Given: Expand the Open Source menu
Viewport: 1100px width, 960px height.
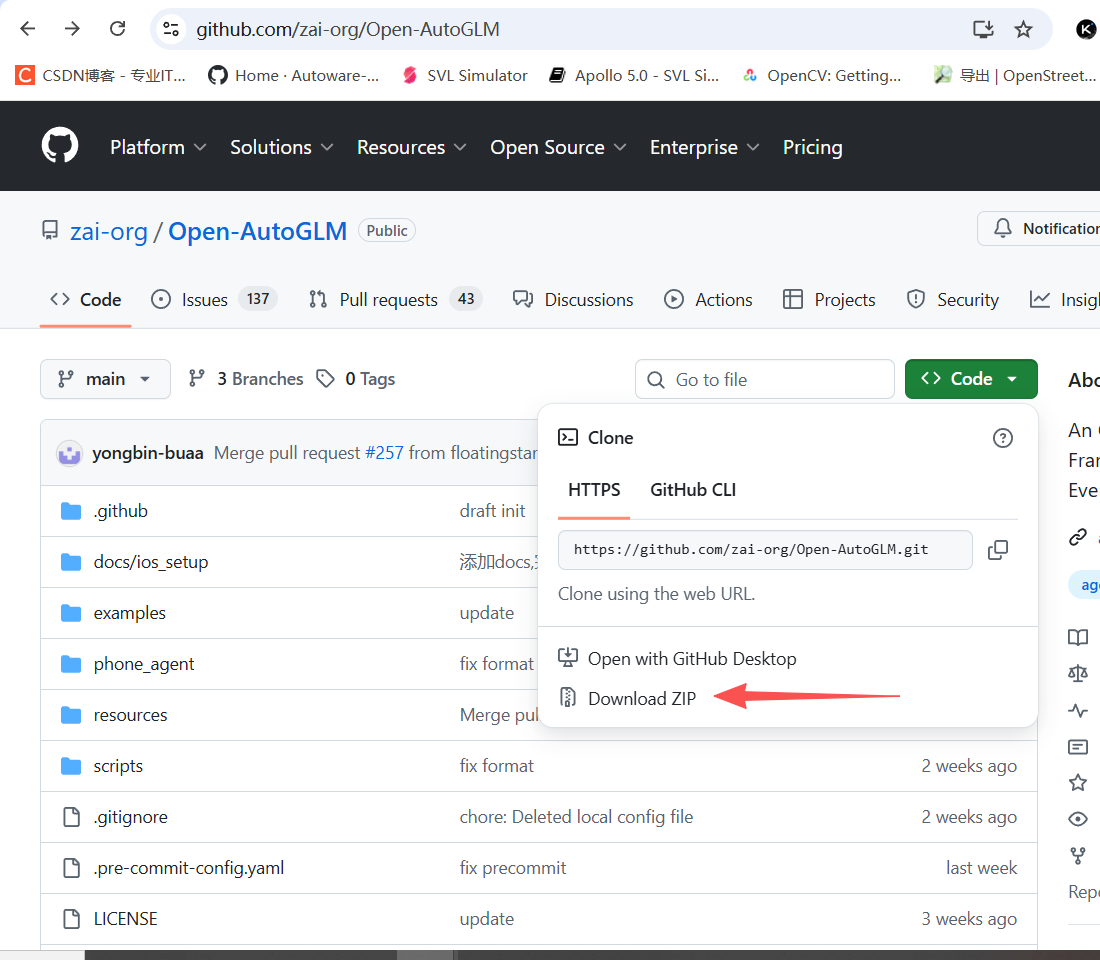Looking at the screenshot, I should (558, 147).
